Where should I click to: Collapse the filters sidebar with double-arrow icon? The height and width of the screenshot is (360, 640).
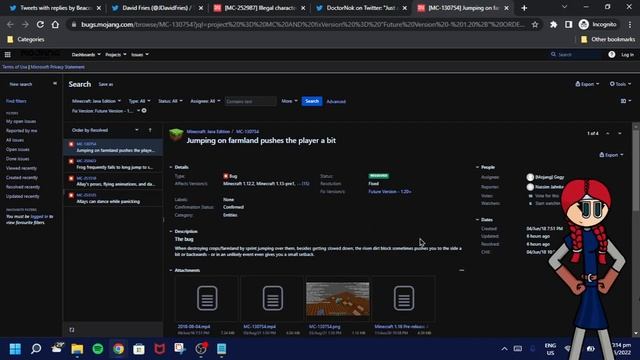pos(55,84)
